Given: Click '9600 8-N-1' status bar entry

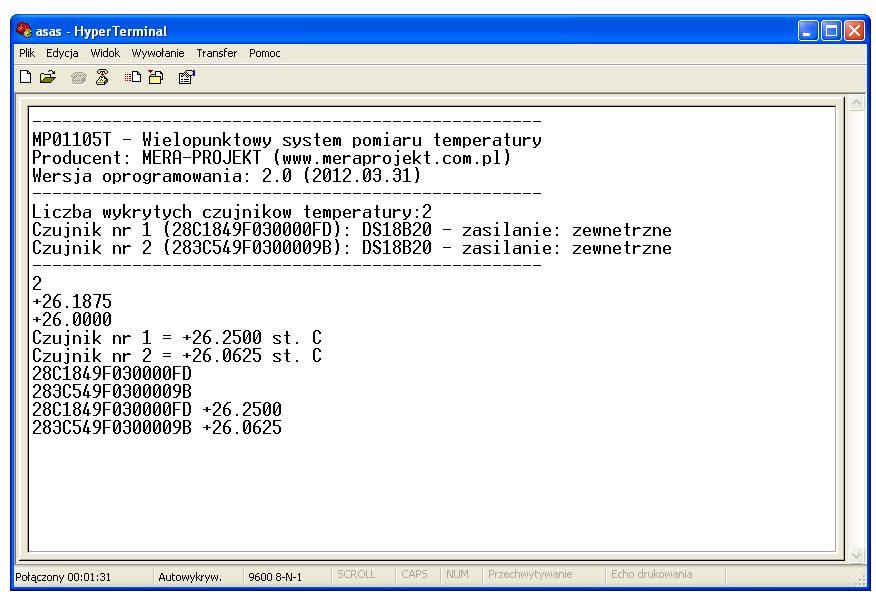Looking at the screenshot, I should pyautogui.click(x=275, y=577).
